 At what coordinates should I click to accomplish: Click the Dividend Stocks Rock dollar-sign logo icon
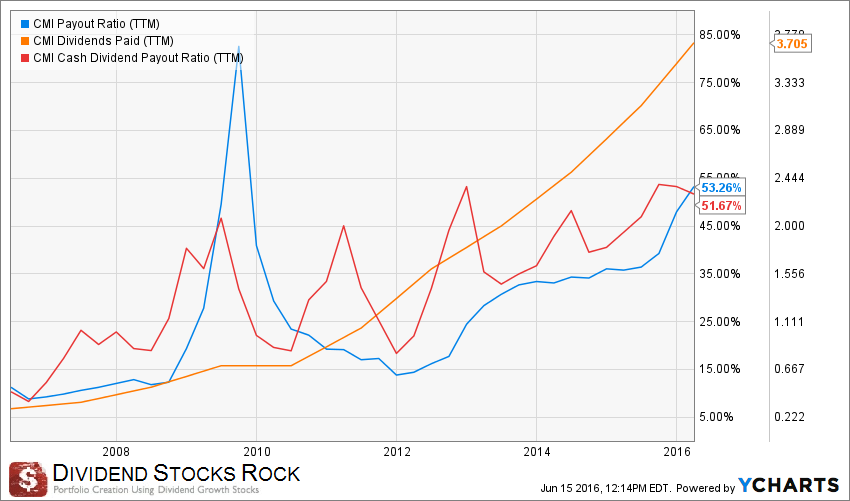tap(28, 477)
